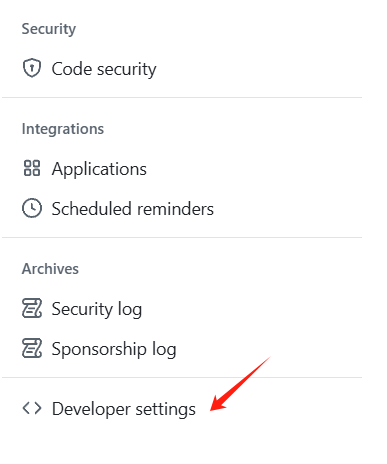Image resolution: width=387 pixels, height=464 pixels.
Task: Click the shield icon beside Code security
Action: [32, 68]
